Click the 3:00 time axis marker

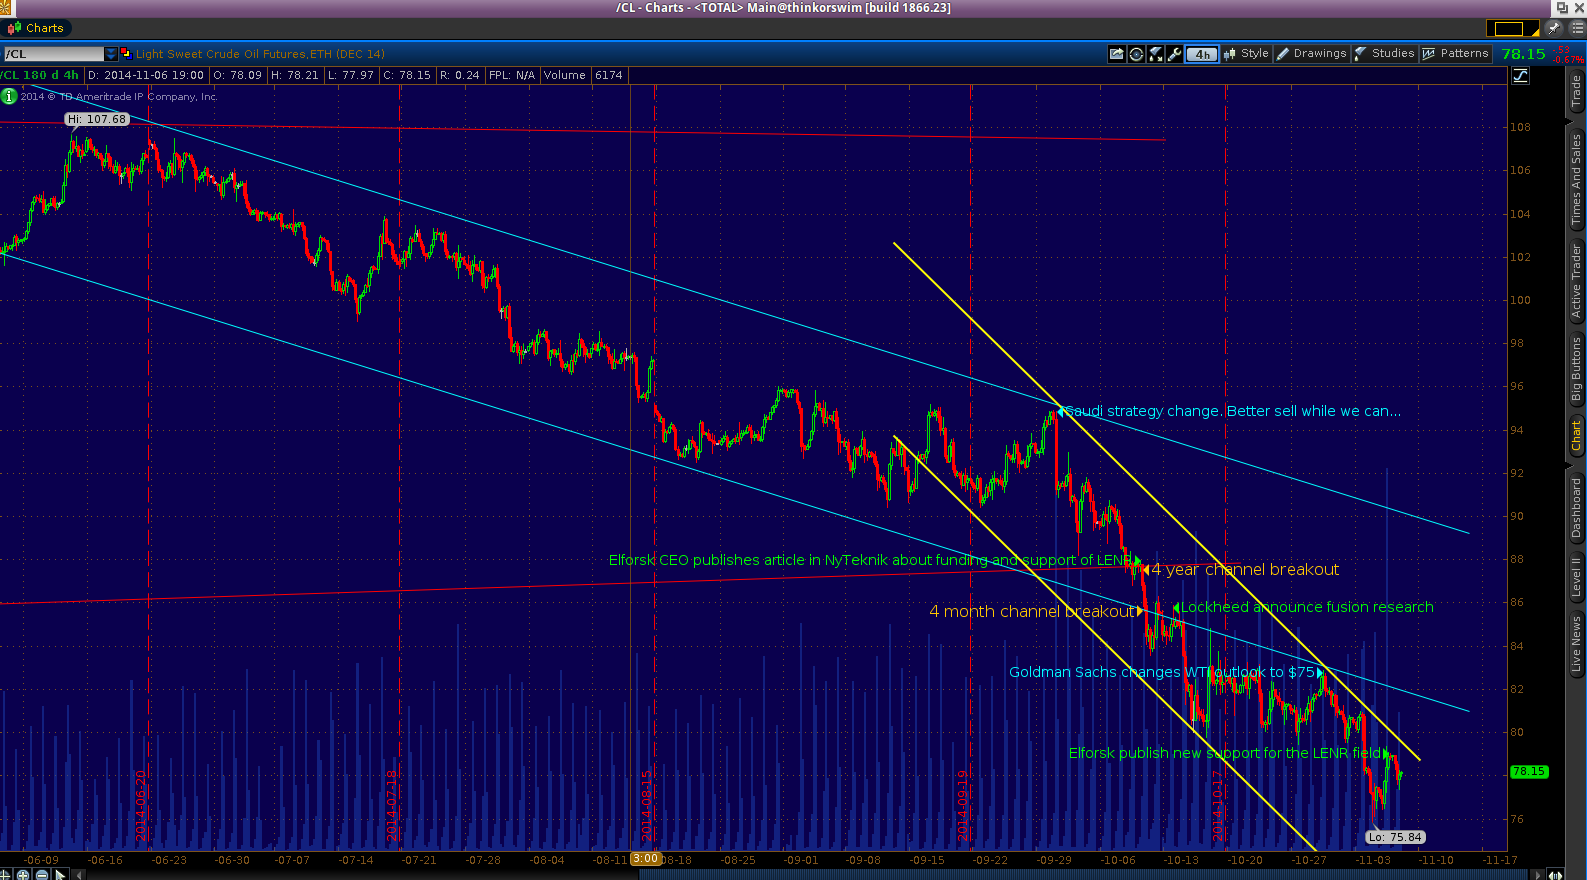click(645, 858)
